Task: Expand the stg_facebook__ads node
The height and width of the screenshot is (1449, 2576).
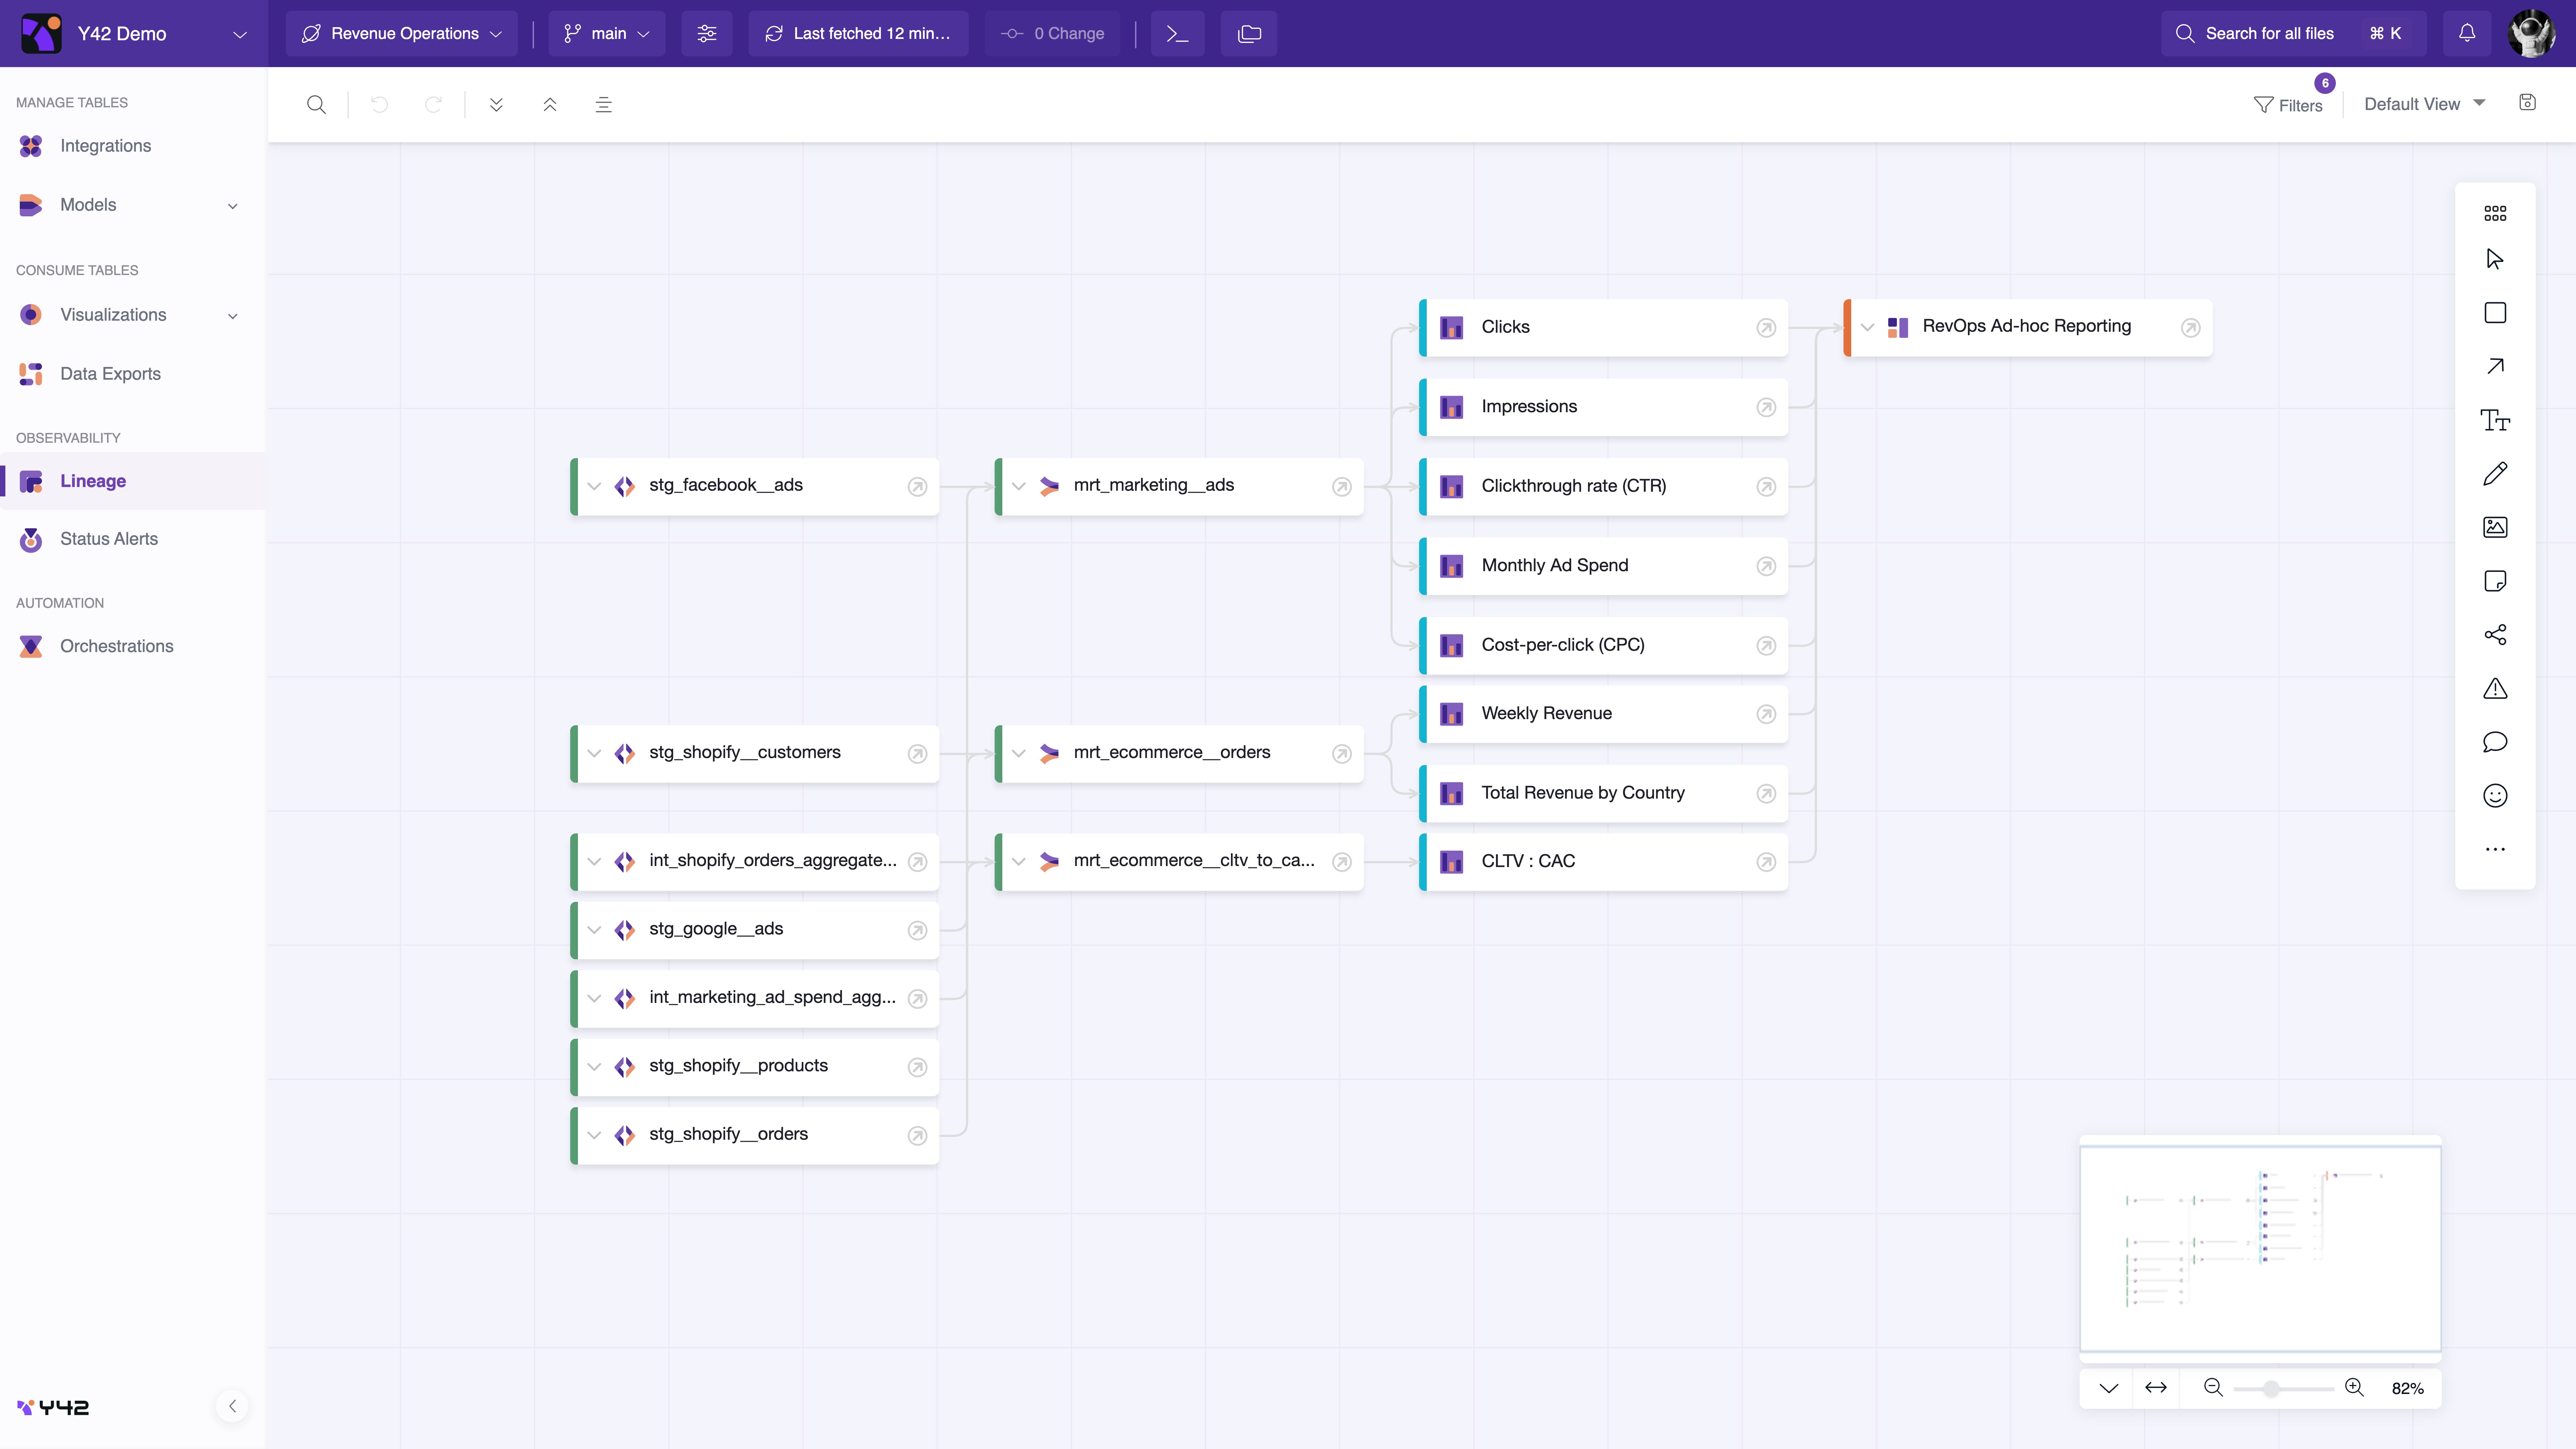Action: click(594, 486)
